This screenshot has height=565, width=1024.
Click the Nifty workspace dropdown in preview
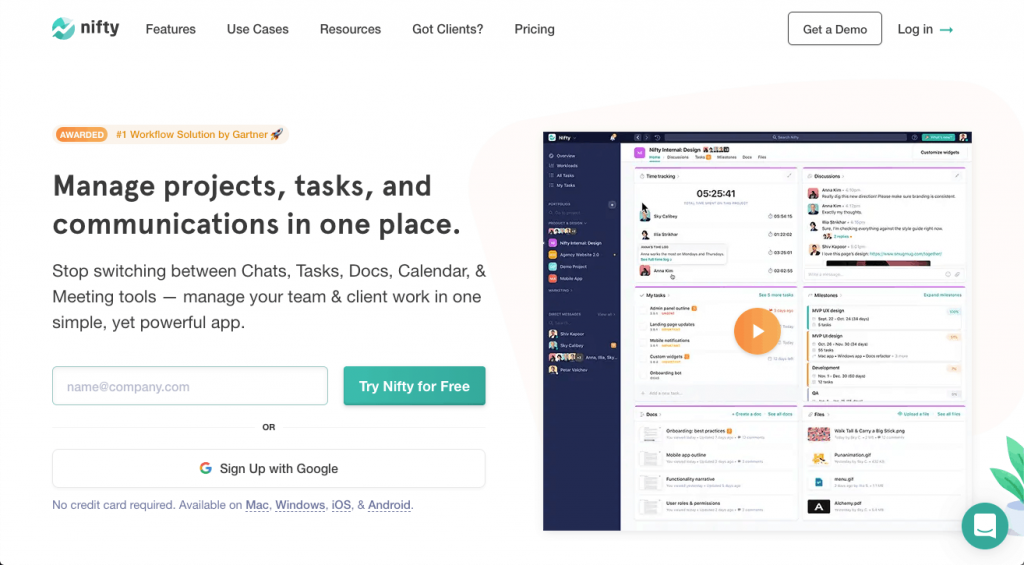click(562, 138)
